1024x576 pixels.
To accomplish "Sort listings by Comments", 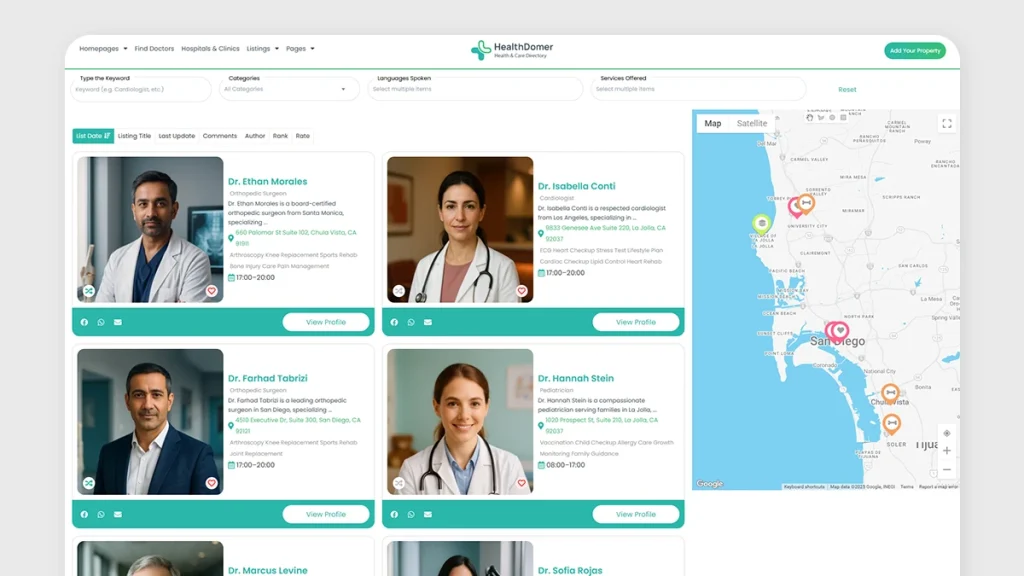I will (219, 136).
